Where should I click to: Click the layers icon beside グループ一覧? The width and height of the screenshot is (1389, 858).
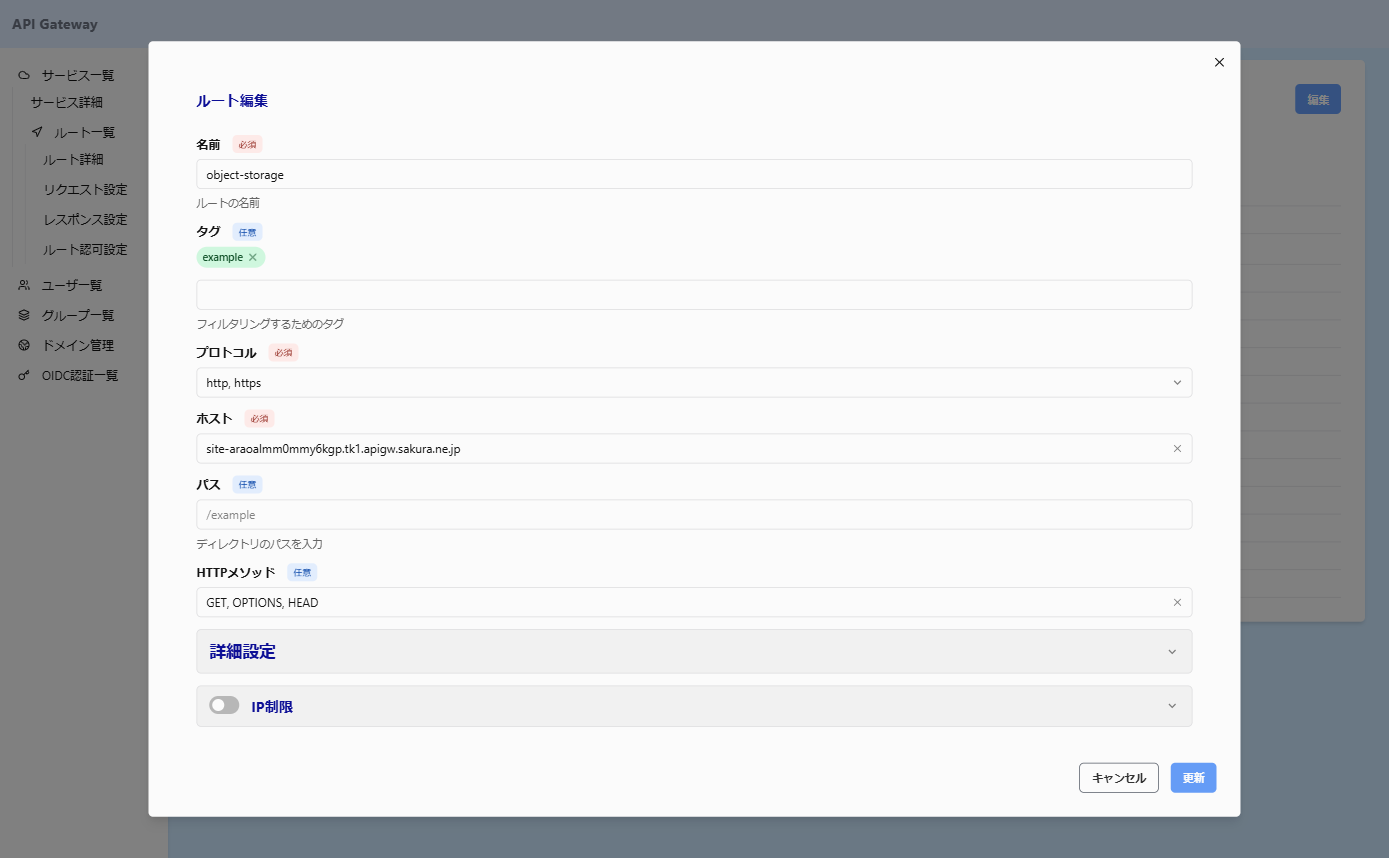tap(24, 316)
